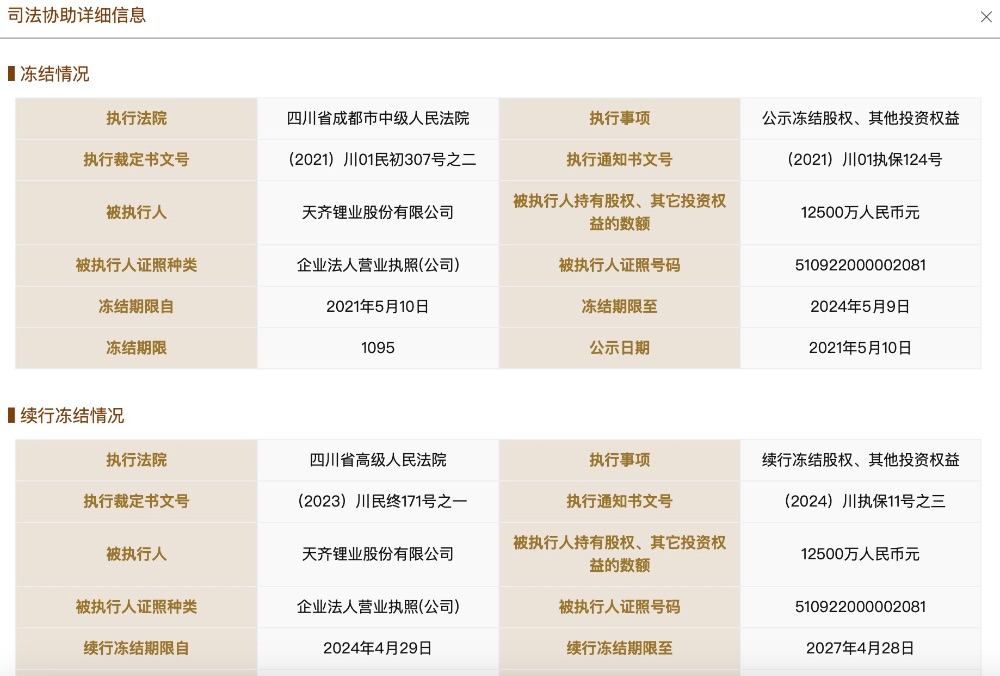This screenshot has height=676, width=1000.
Task: Click the 续行冻结股权、其他投资权益 value
Action: coord(860,460)
